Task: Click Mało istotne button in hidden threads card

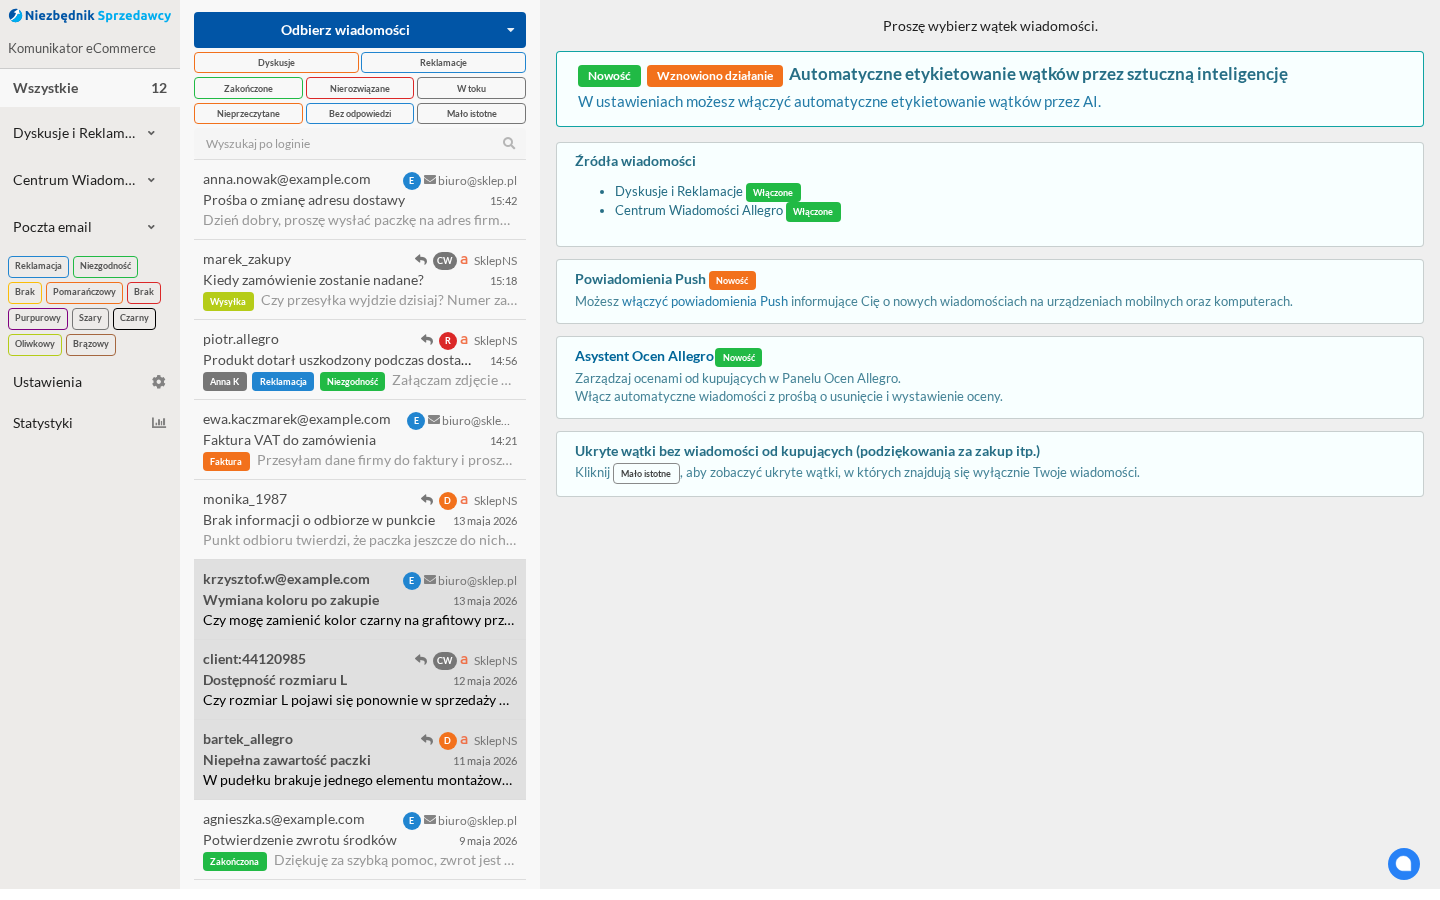Action: 646,473
